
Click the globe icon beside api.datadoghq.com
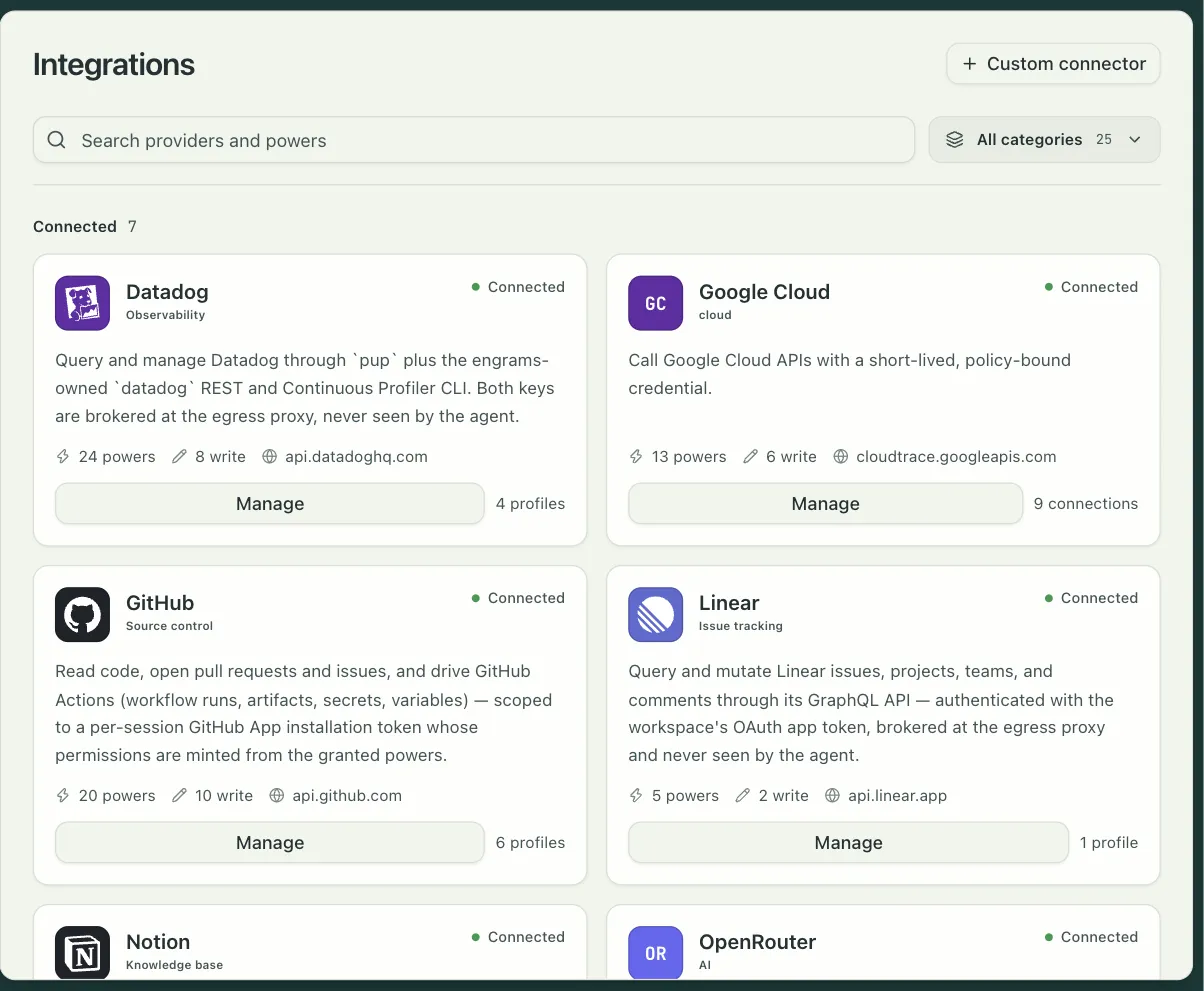pos(270,456)
